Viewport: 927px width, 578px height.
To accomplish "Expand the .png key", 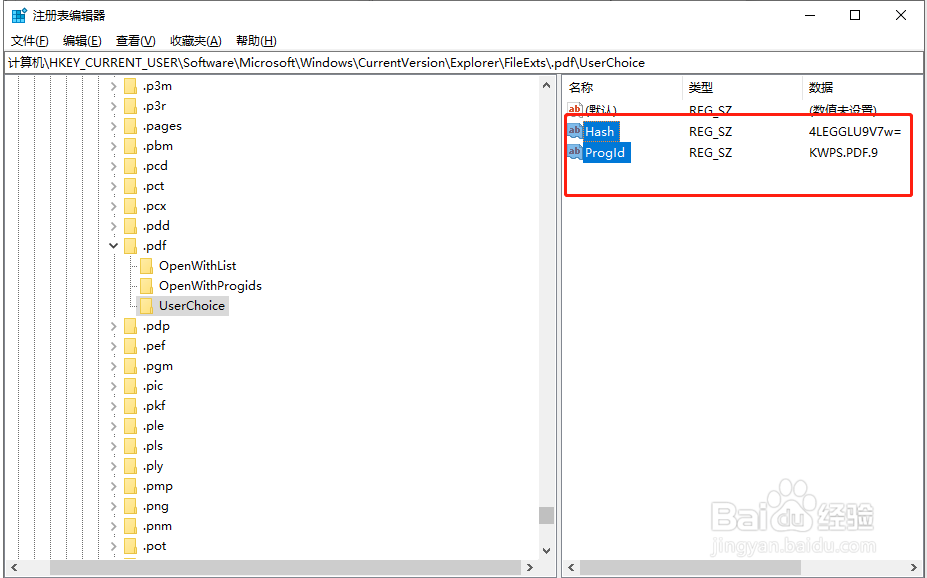I will [x=114, y=506].
